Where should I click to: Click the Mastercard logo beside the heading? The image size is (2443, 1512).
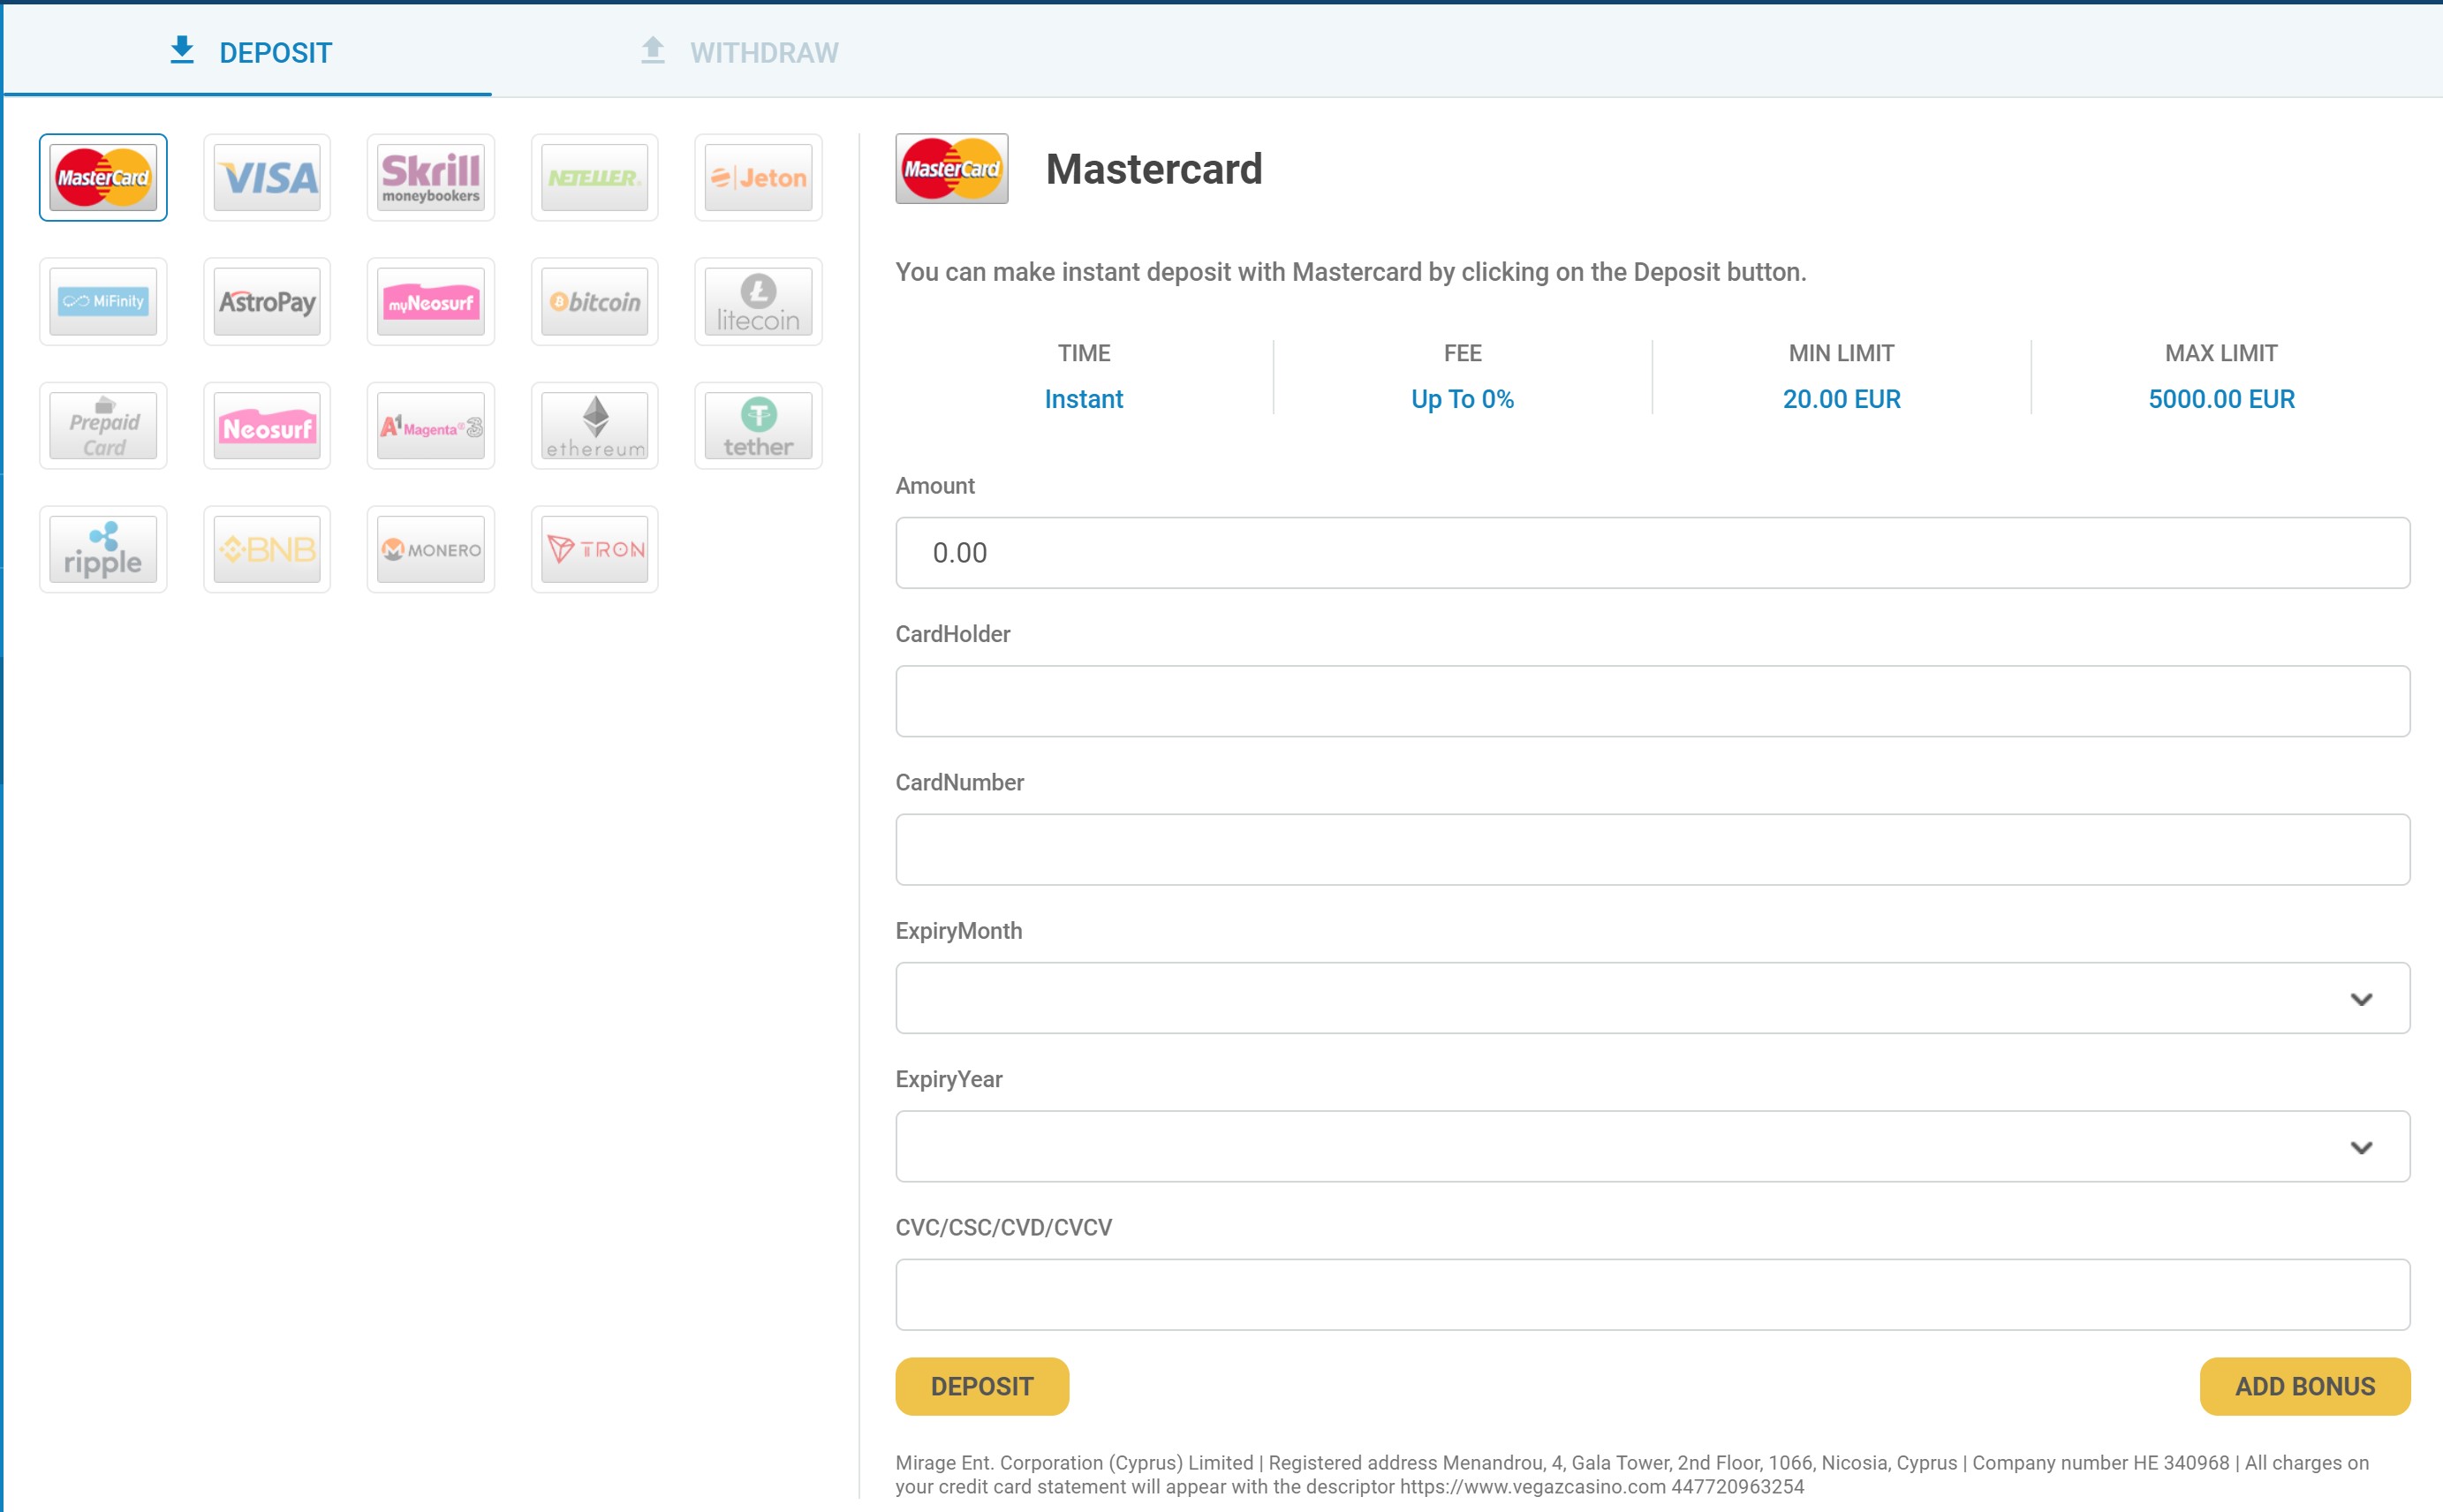click(952, 169)
